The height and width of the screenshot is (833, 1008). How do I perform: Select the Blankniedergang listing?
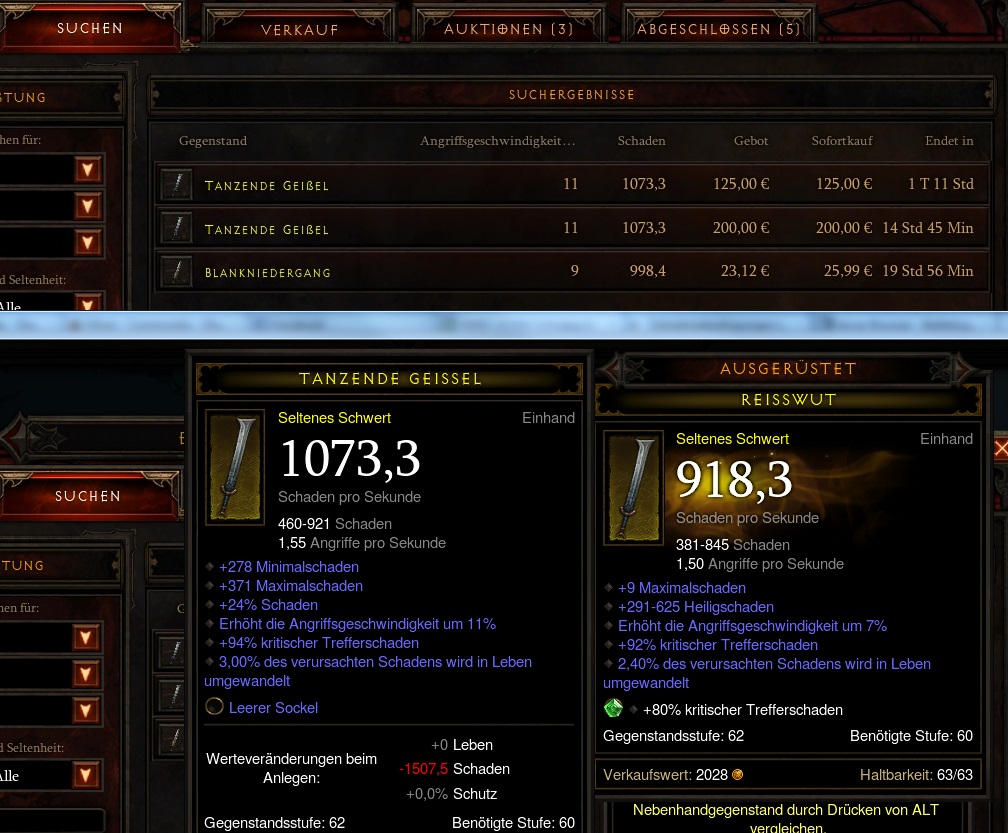571,271
